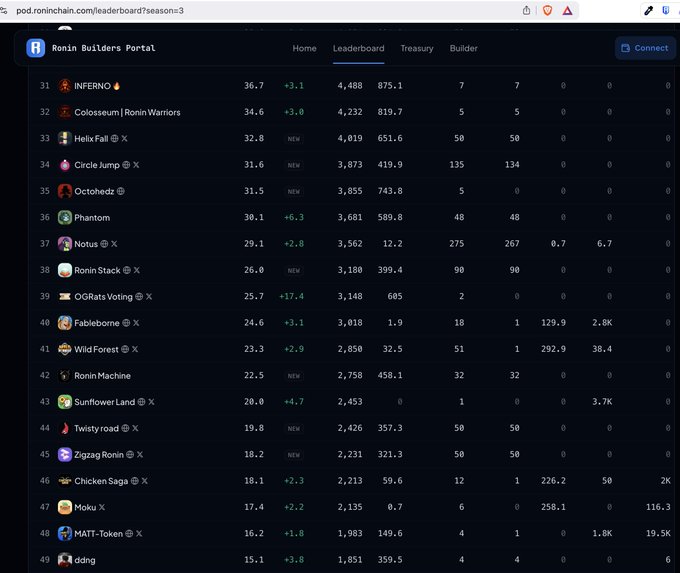
Task: Open Wild Forest website globe icon
Action: (x=125, y=349)
